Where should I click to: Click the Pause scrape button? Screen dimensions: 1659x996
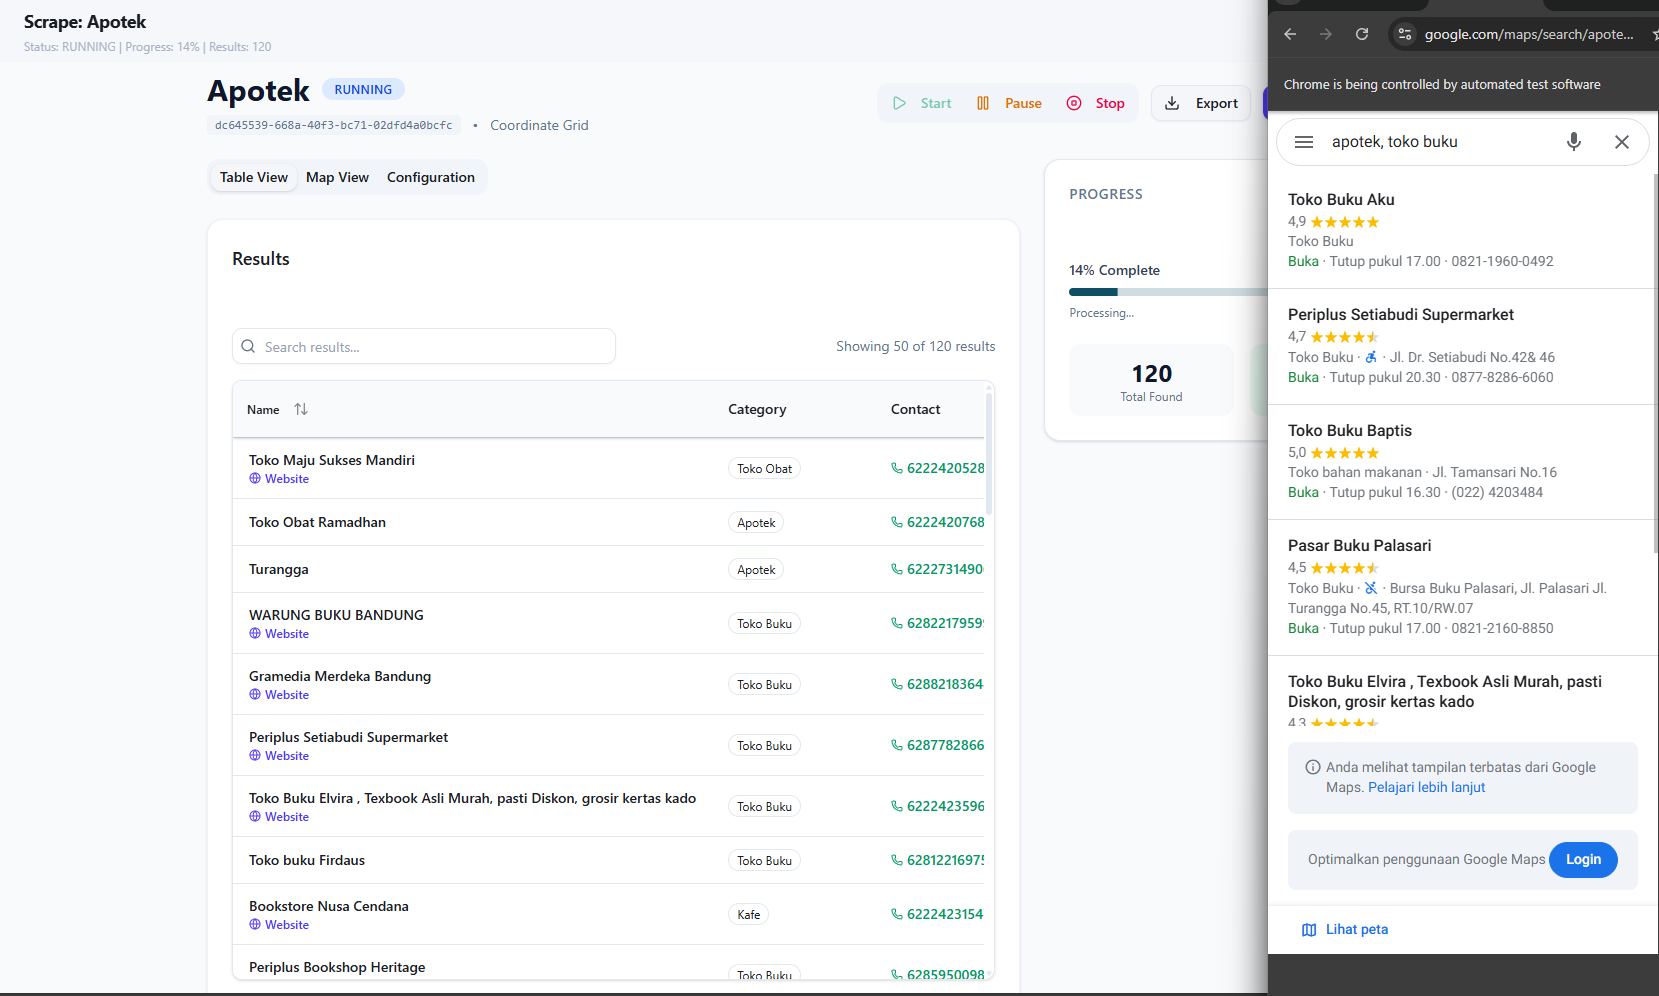coord(1009,103)
